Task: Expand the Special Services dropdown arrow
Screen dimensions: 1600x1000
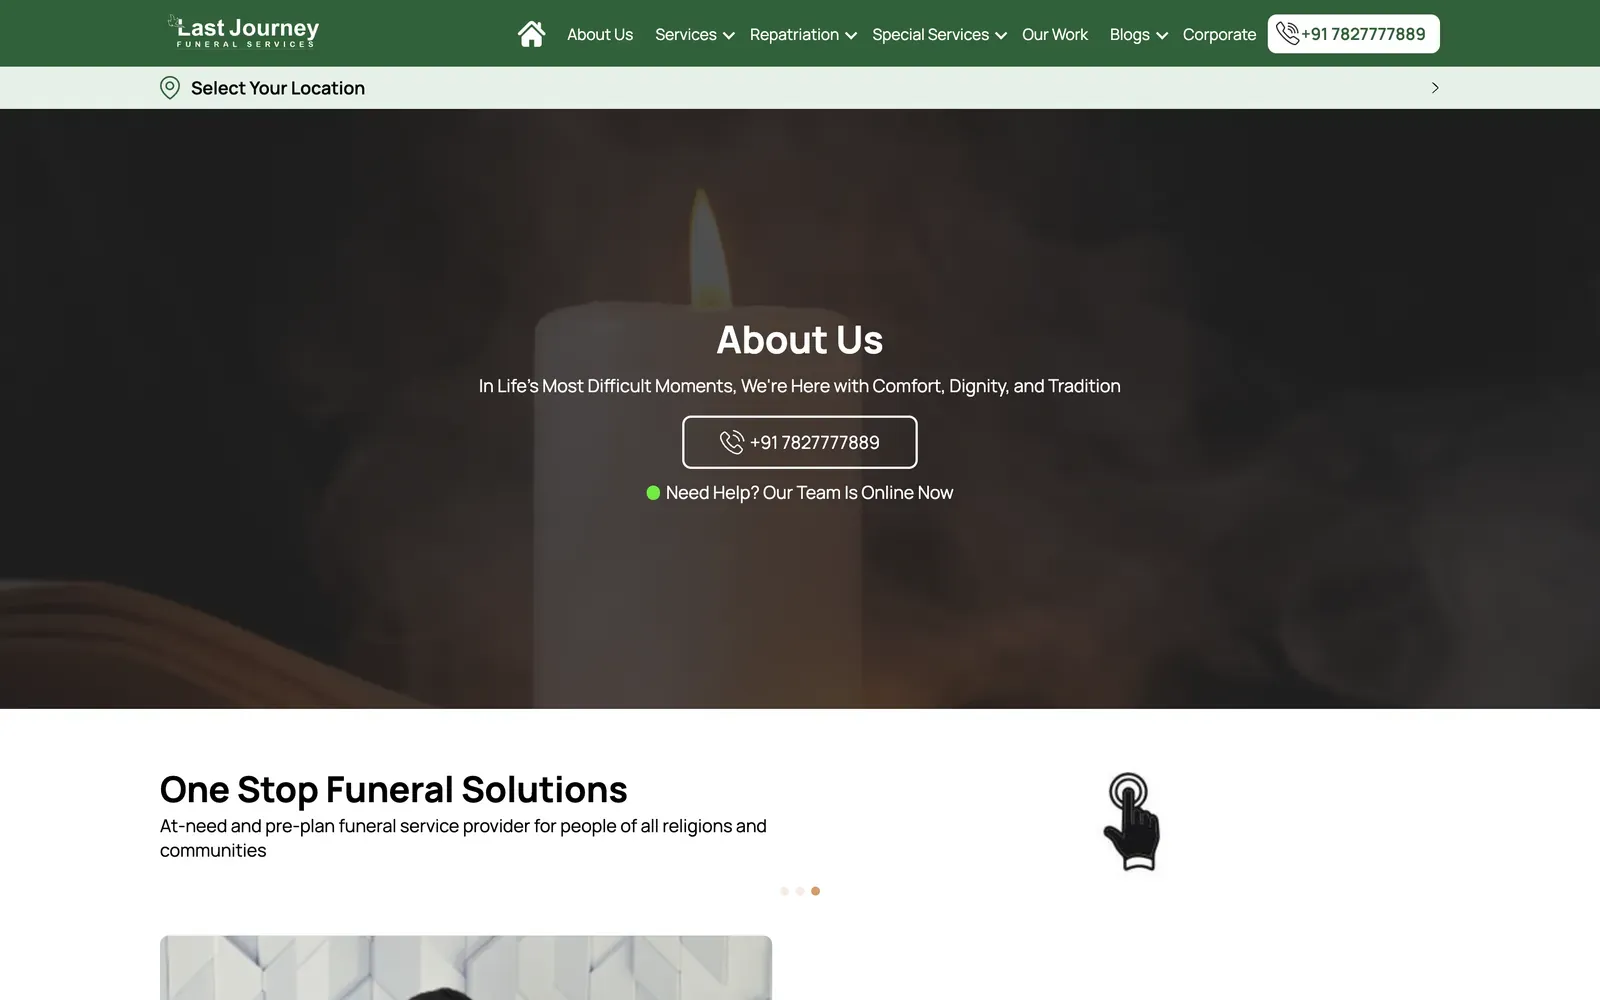Action: 1001,36
